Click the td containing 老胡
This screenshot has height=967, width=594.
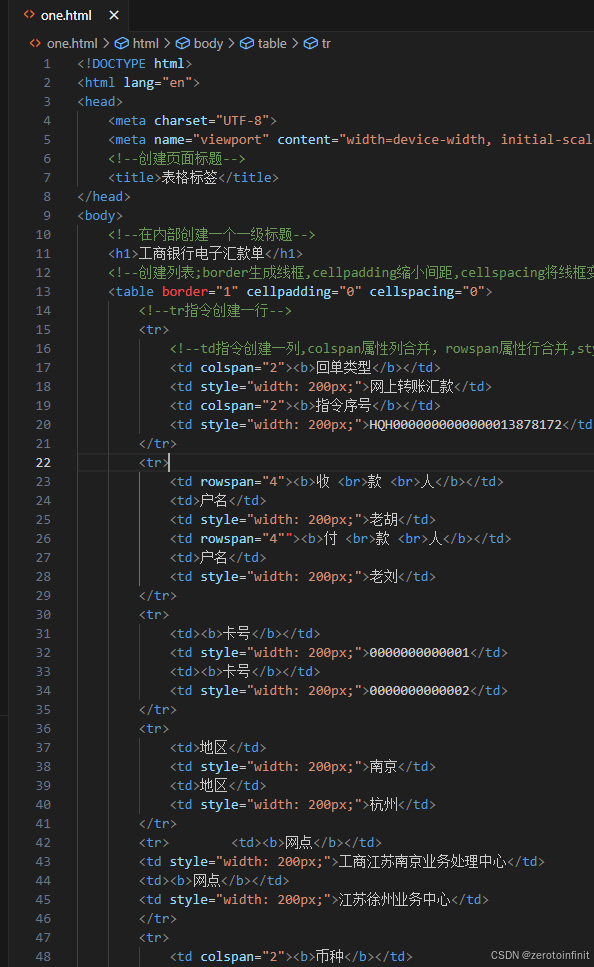click(303, 520)
